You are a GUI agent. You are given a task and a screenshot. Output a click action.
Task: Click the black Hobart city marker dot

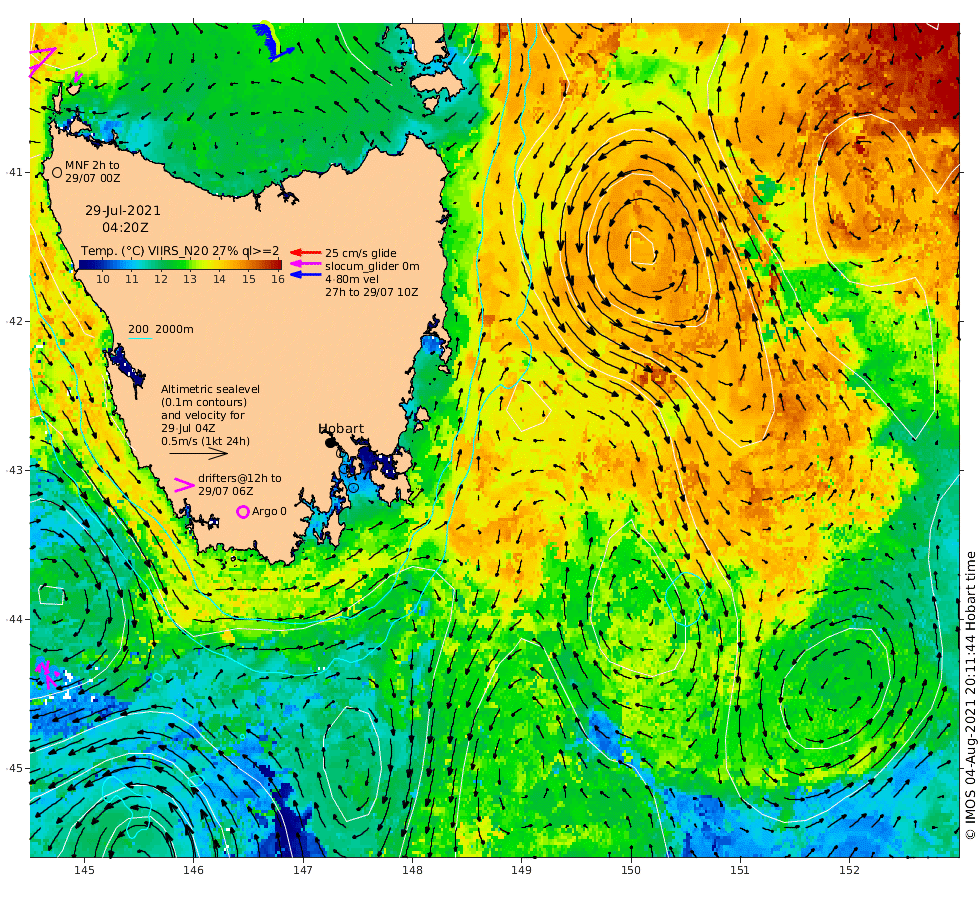[330, 443]
